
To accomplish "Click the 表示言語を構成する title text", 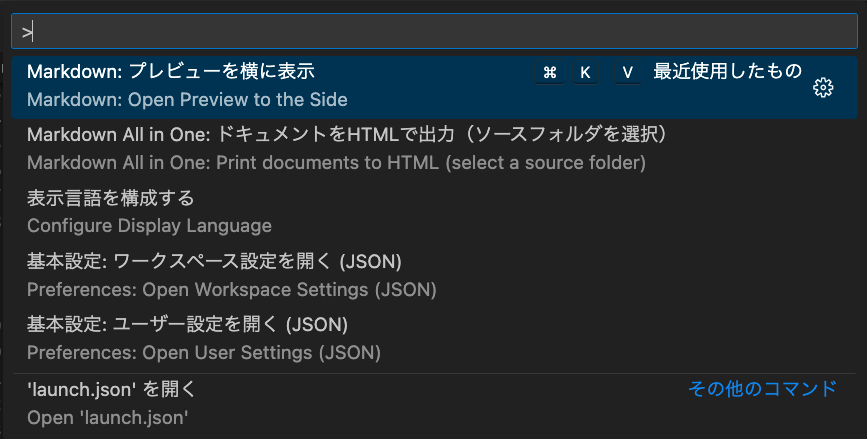I will (110, 198).
